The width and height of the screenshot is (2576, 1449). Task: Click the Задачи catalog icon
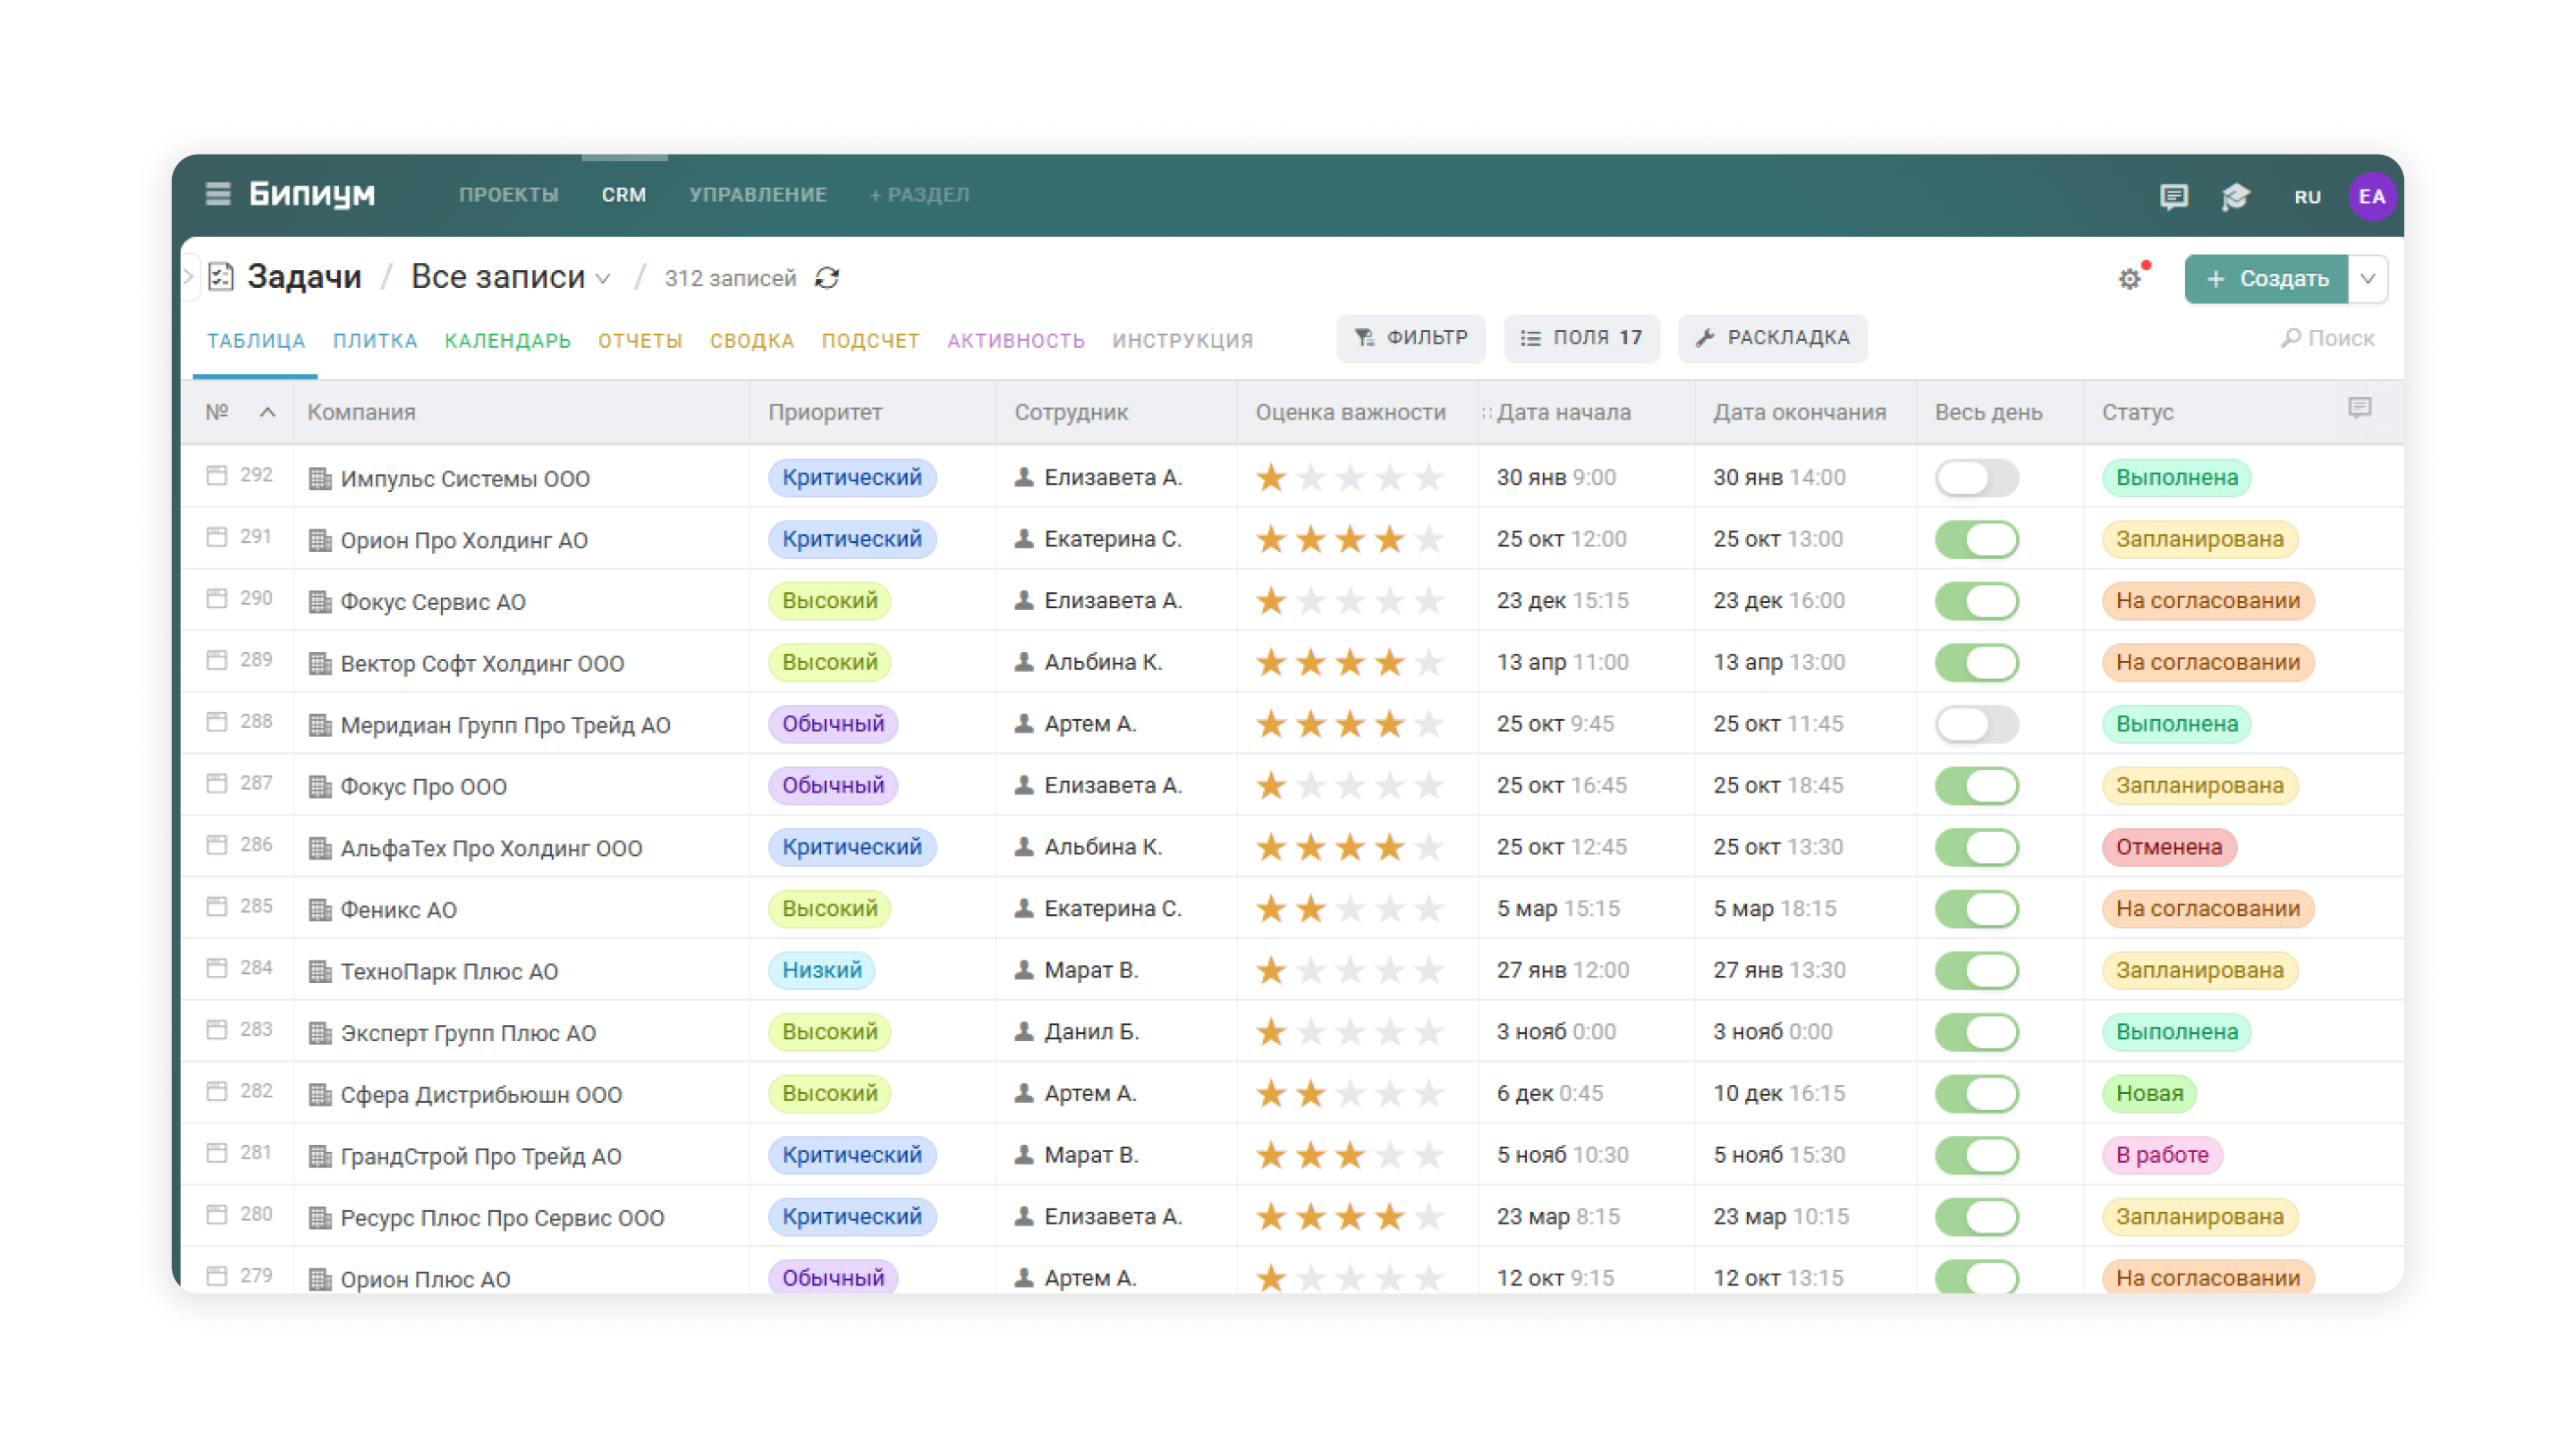[x=221, y=277]
